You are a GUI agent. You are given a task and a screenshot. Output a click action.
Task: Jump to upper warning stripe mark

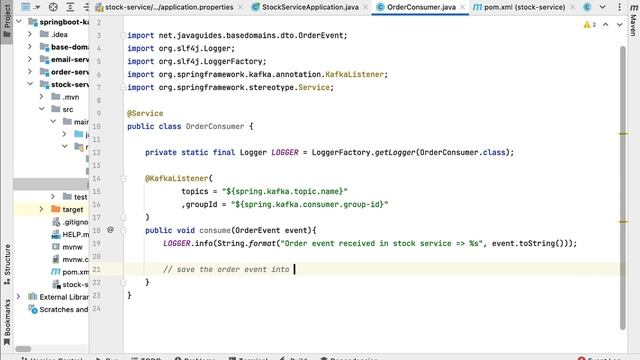(x=623, y=134)
